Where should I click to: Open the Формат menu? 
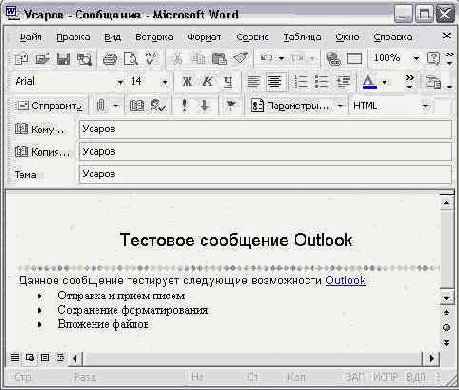coord(204,37)
